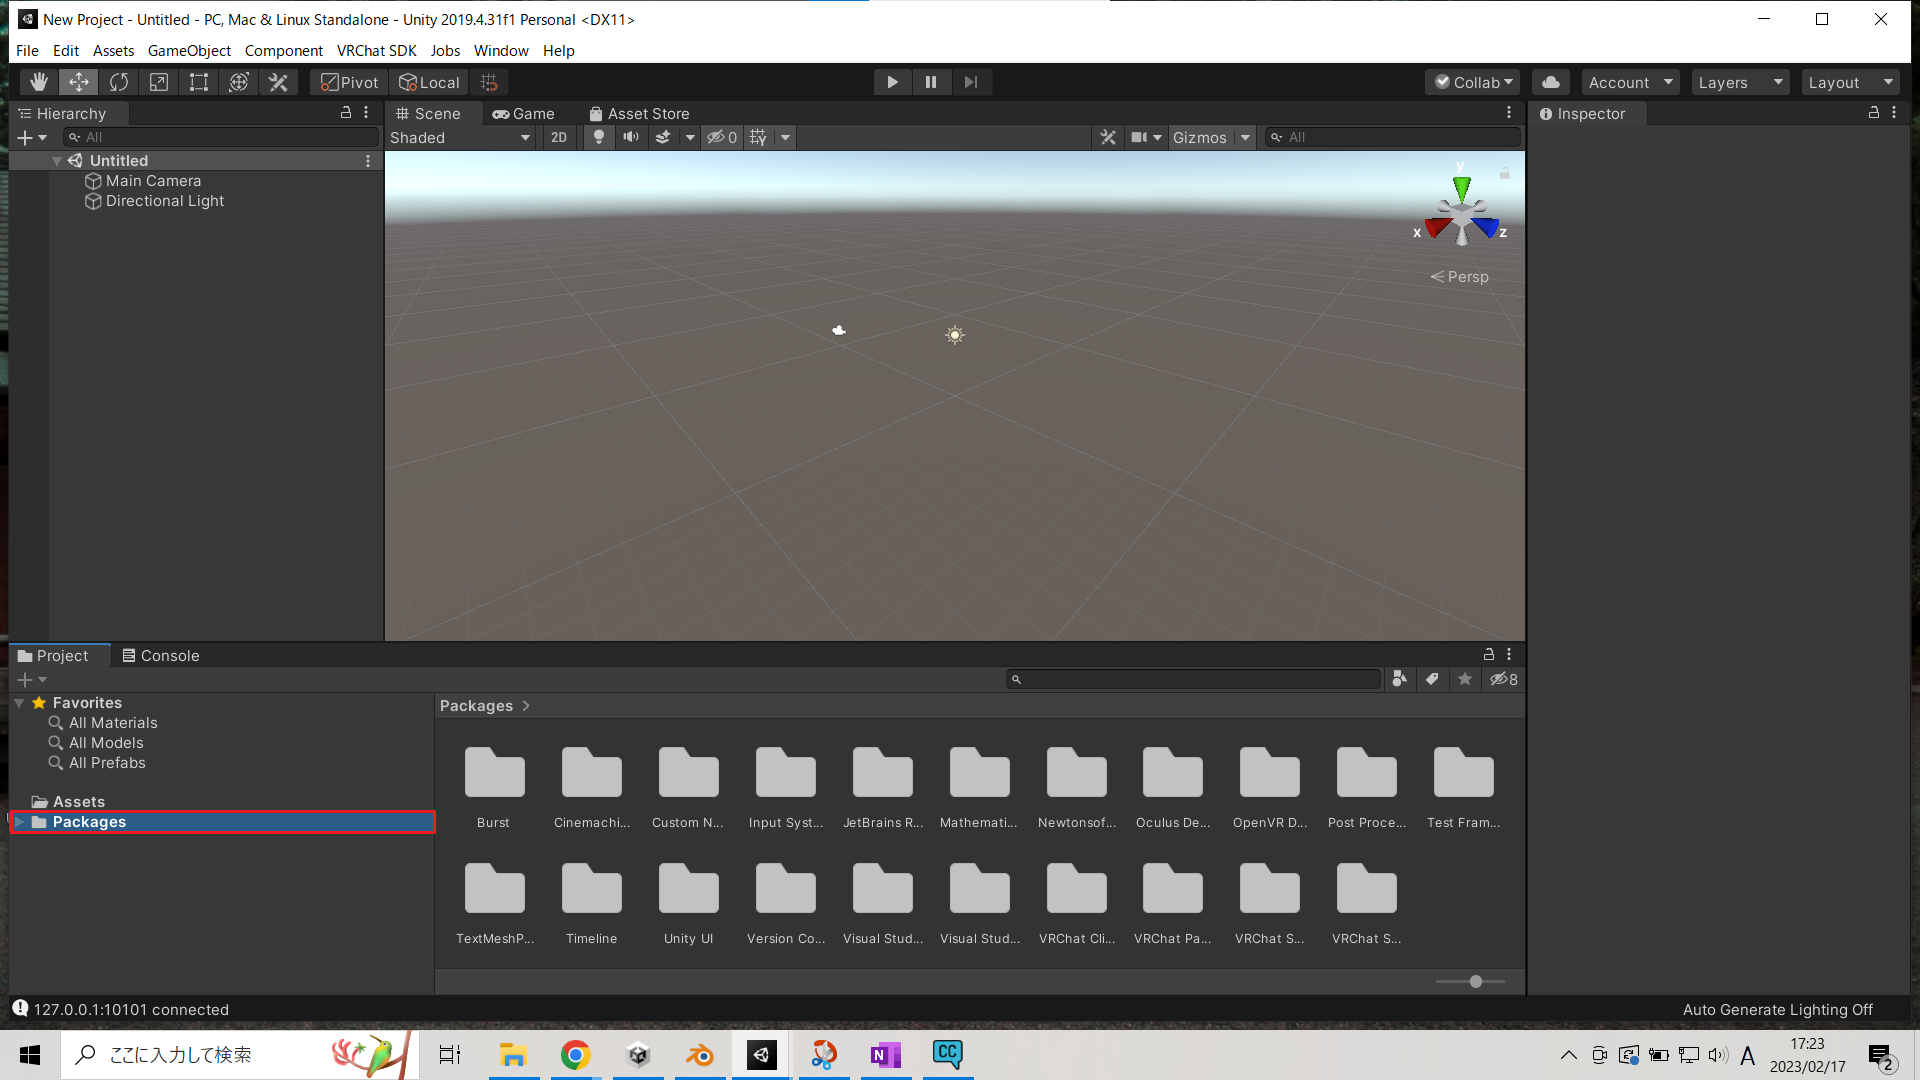Open the Shaded draw mode dropdown
The image size is (1920, 1080).
[459, 137]
